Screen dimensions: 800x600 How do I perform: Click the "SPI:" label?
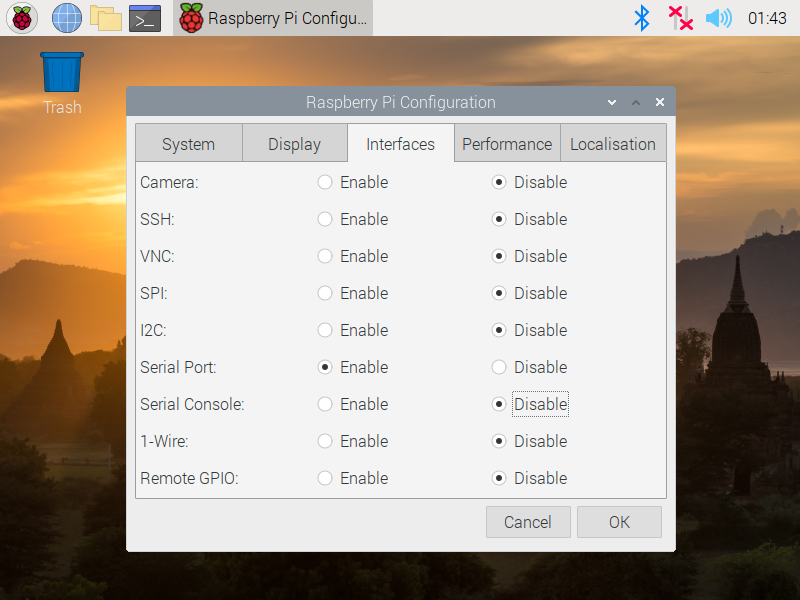click(x=154, y=293)
